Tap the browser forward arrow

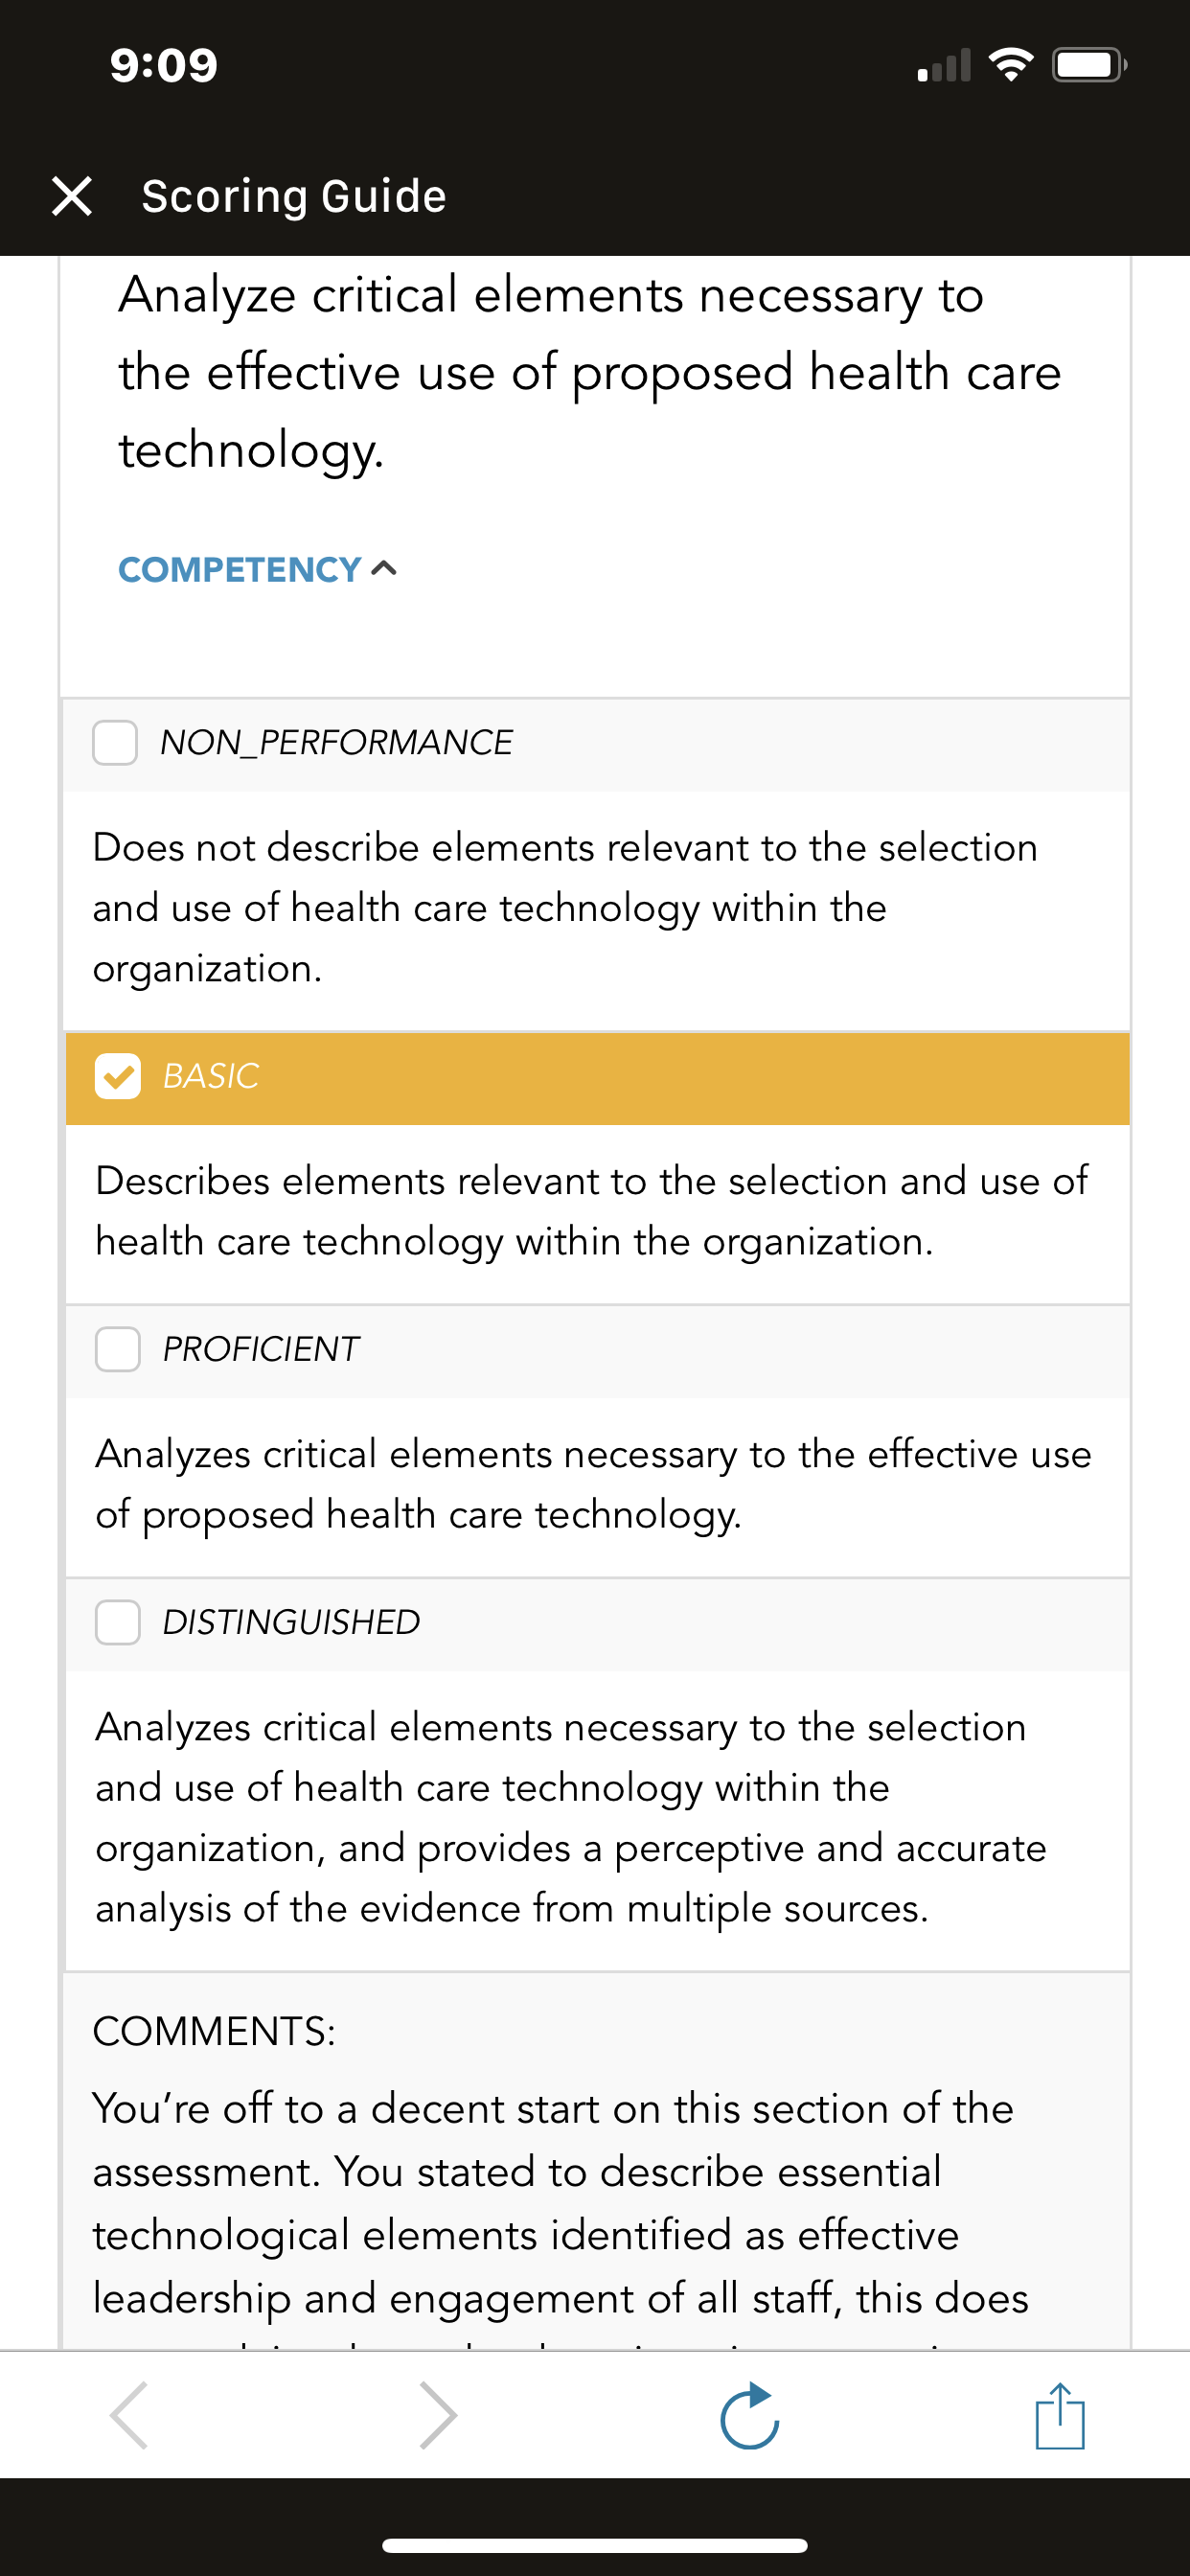tap(438, 2415)
